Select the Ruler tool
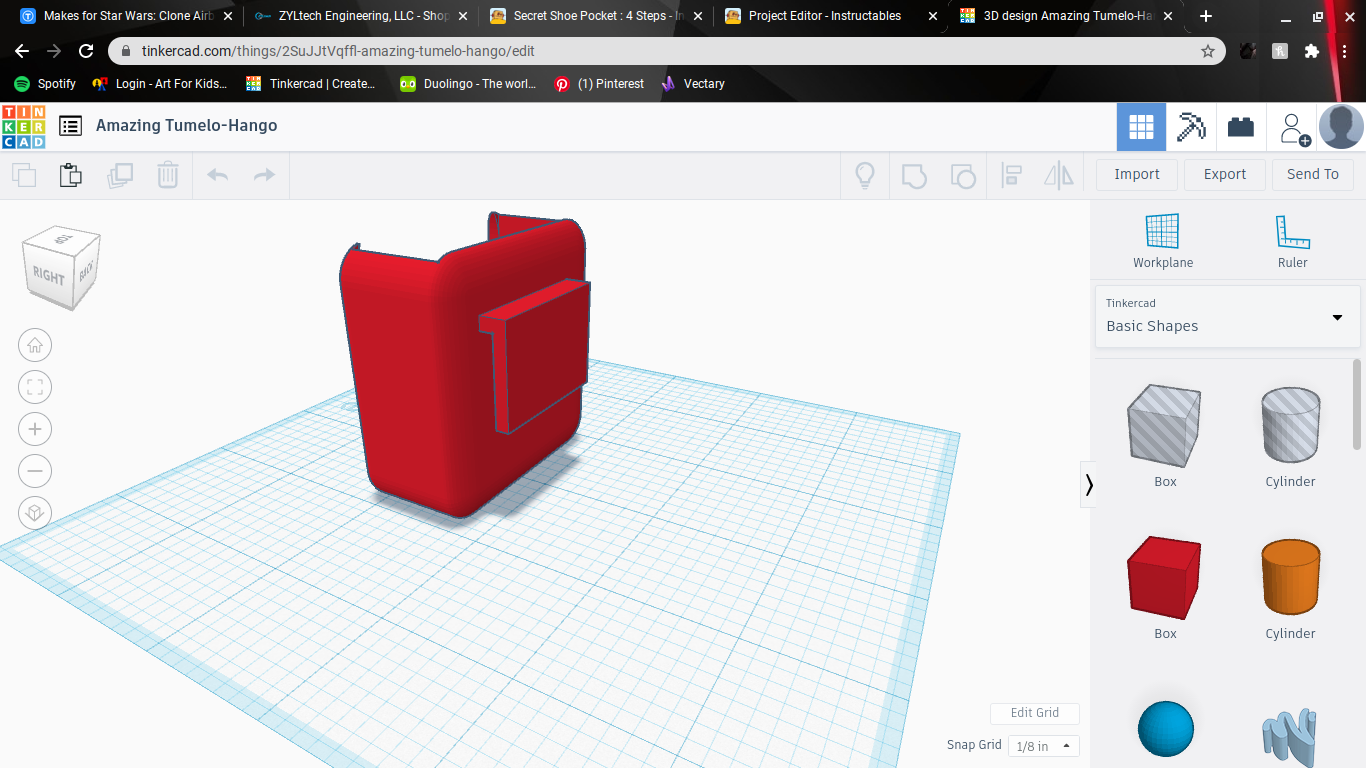Image resolution: width=1366 pixels, height=768 pixels. (1292, 241)
